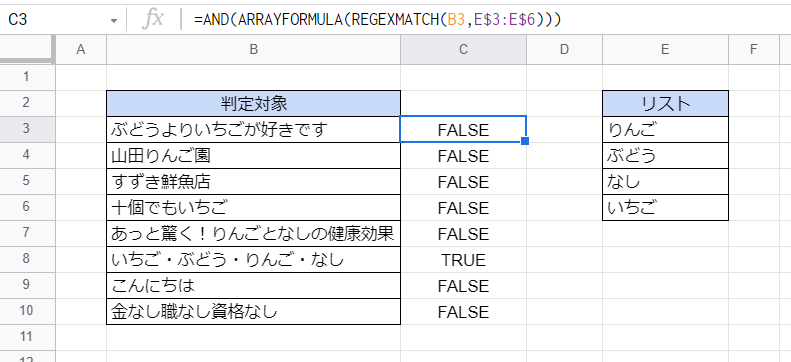Click the TRUE result in row 8
This screenshot has width=791, height=362.
pyautogui.click(x=464, y=260)
